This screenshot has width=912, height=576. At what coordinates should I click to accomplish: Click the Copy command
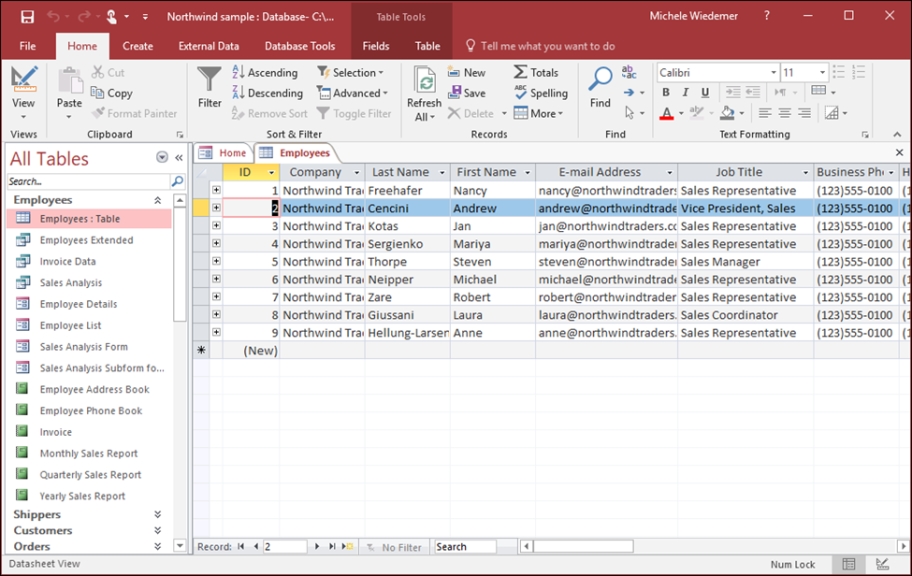point(112,93)
